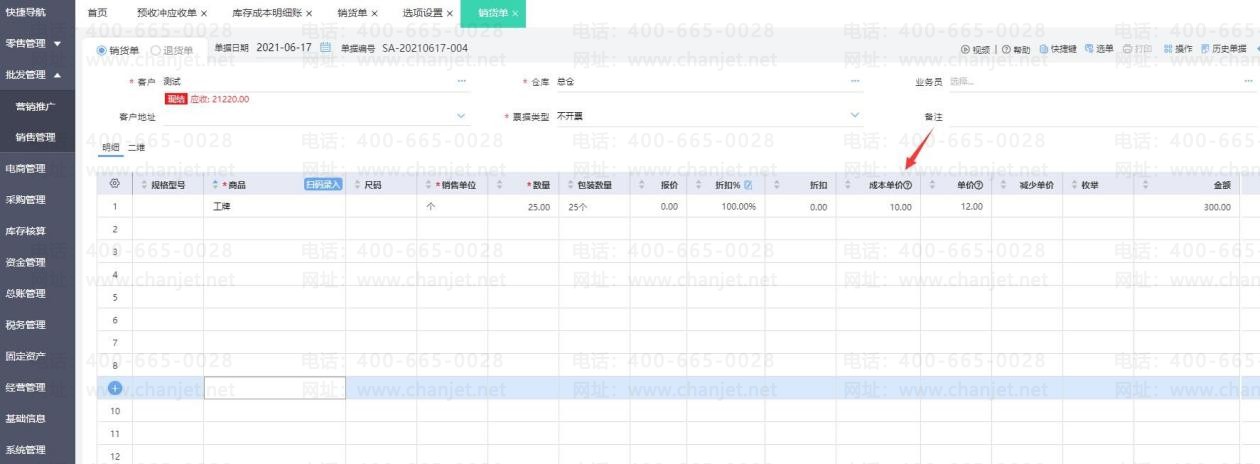Image resolution: width=1260 pixels, height=464 pixels.
Task: Click the ellipsis to choose 业务员
Action: (1248, 81)
